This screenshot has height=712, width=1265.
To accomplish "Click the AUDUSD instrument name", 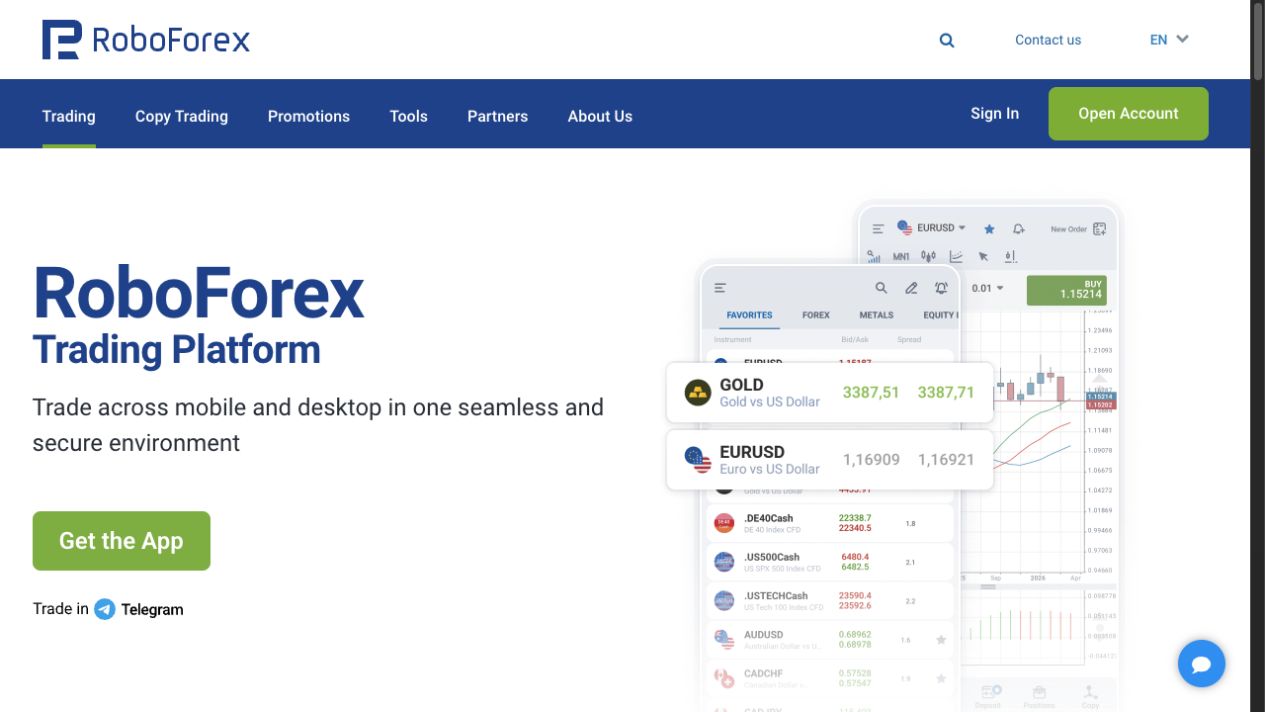I will [x=764, y=635].
